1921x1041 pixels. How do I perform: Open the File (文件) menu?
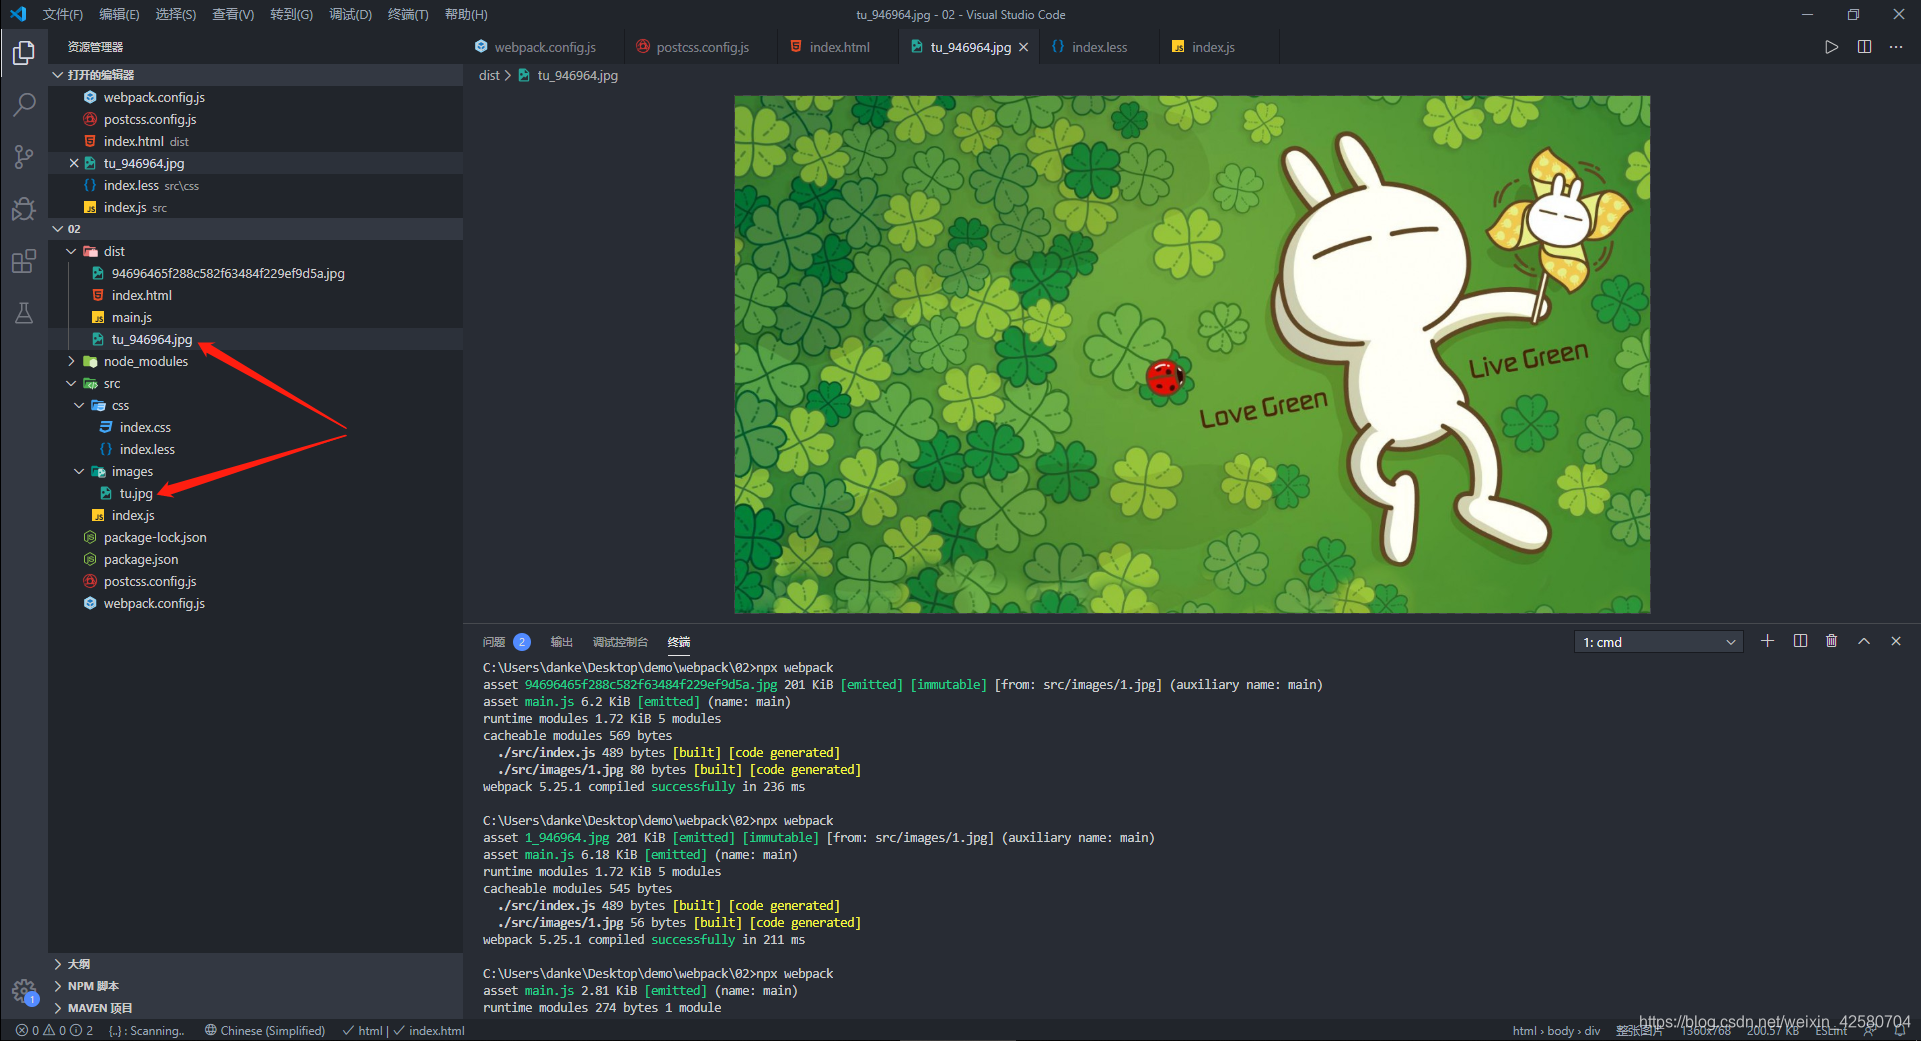click(x=63, y=14)
